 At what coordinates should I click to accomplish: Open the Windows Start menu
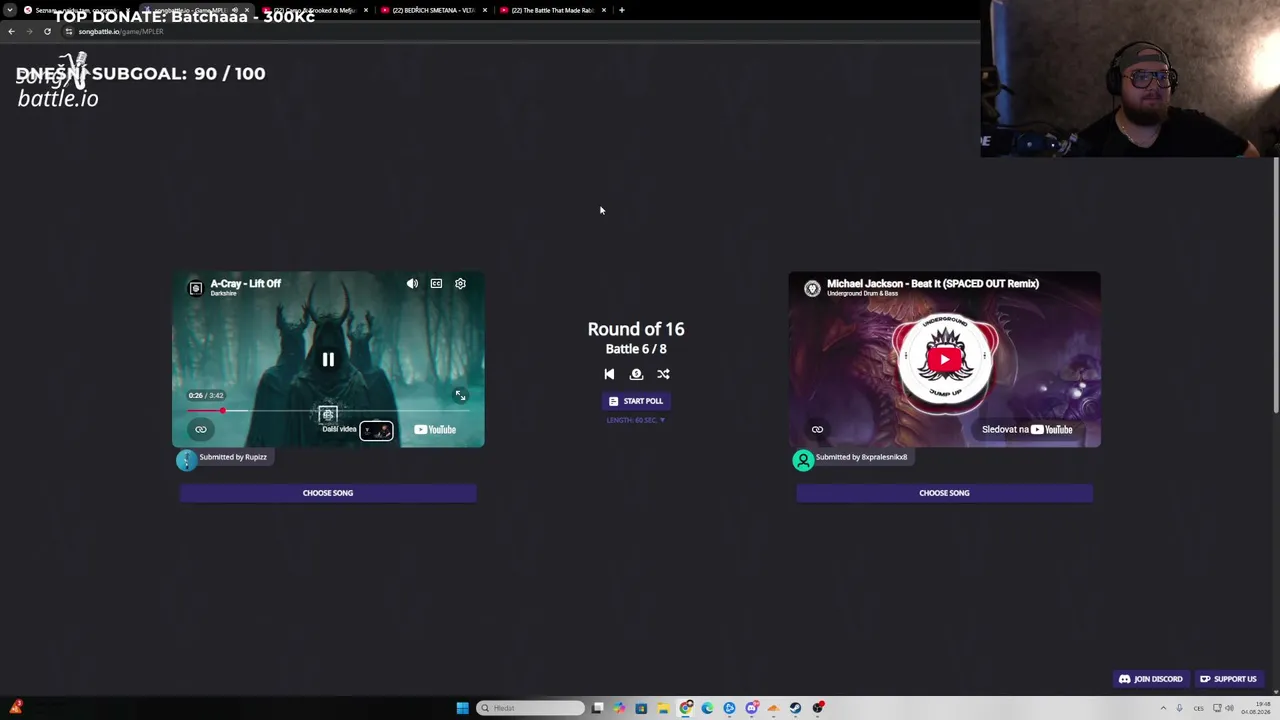point(462,708)
